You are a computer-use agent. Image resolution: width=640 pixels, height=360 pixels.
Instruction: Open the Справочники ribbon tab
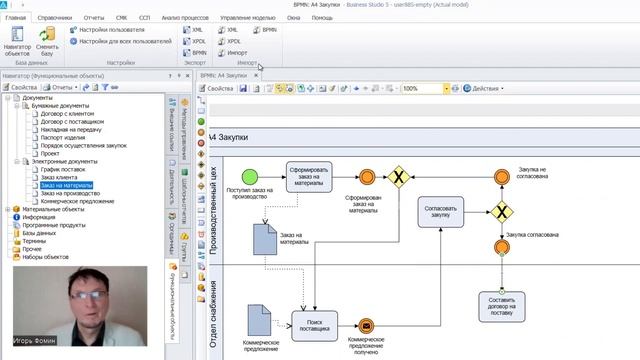tap(55, 18)
